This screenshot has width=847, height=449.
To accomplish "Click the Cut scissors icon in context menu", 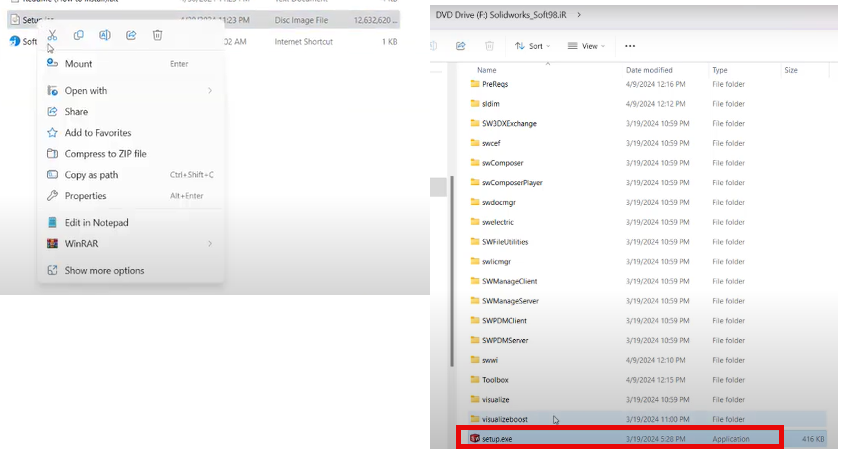I will (x=52, y=35).
